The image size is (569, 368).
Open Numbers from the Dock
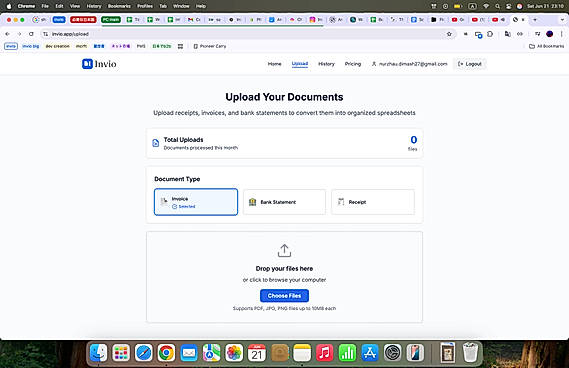coord(347,352)
